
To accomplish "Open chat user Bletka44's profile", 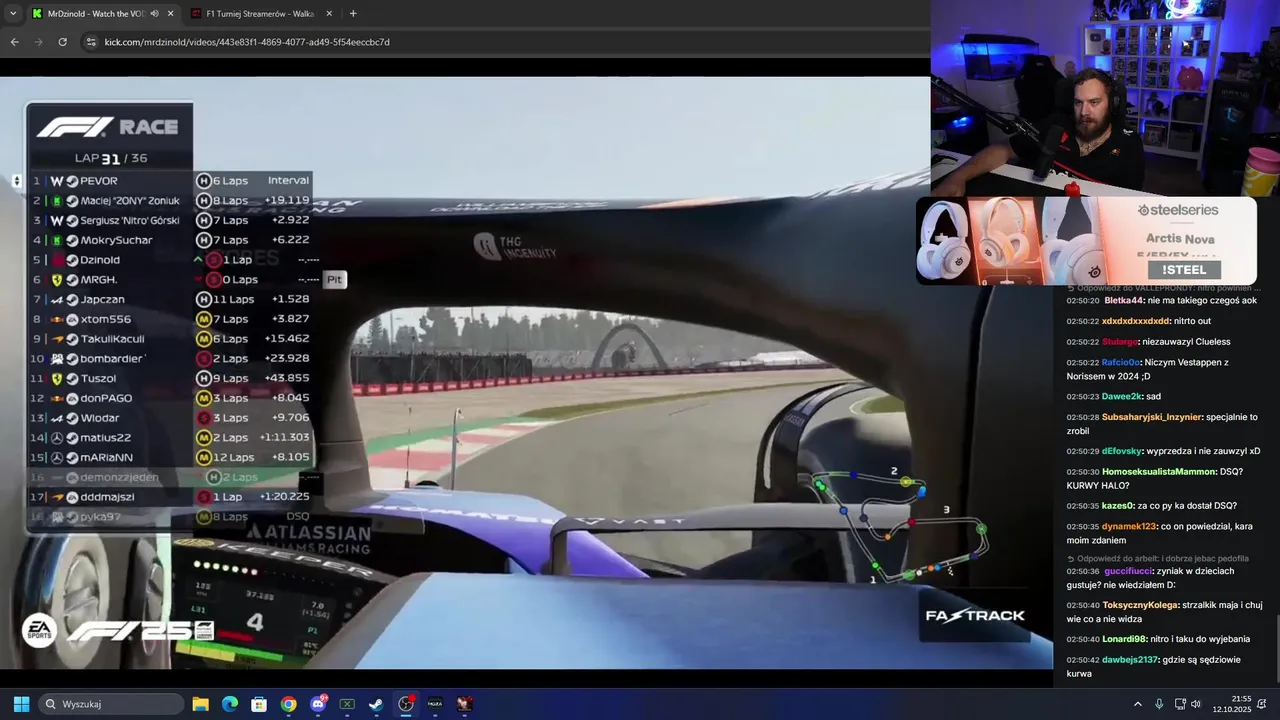I will pyautogui.click(x=1122, y=300).
